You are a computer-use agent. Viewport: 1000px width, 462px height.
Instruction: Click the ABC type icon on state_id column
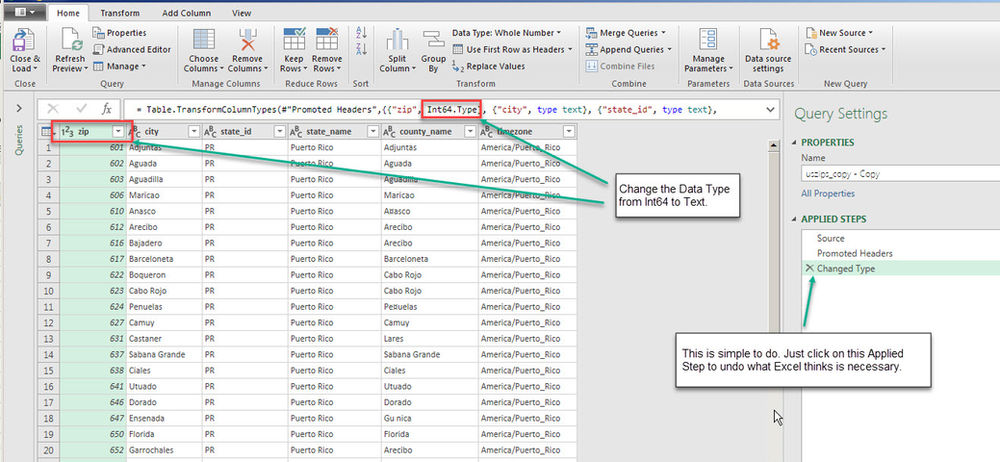pyautogui.click(x=210, y=131)
